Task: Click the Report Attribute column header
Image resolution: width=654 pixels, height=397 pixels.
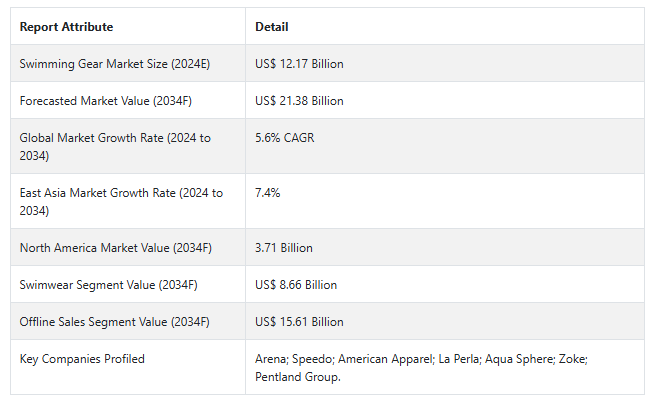Action: click(x=66, y=27)
